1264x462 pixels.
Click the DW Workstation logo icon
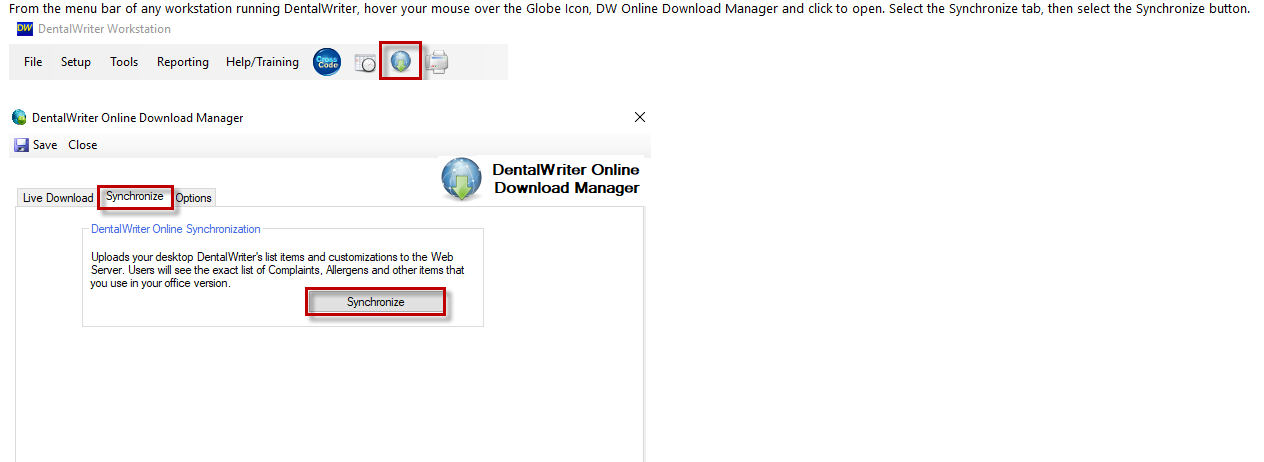click(x=25, y=29)
